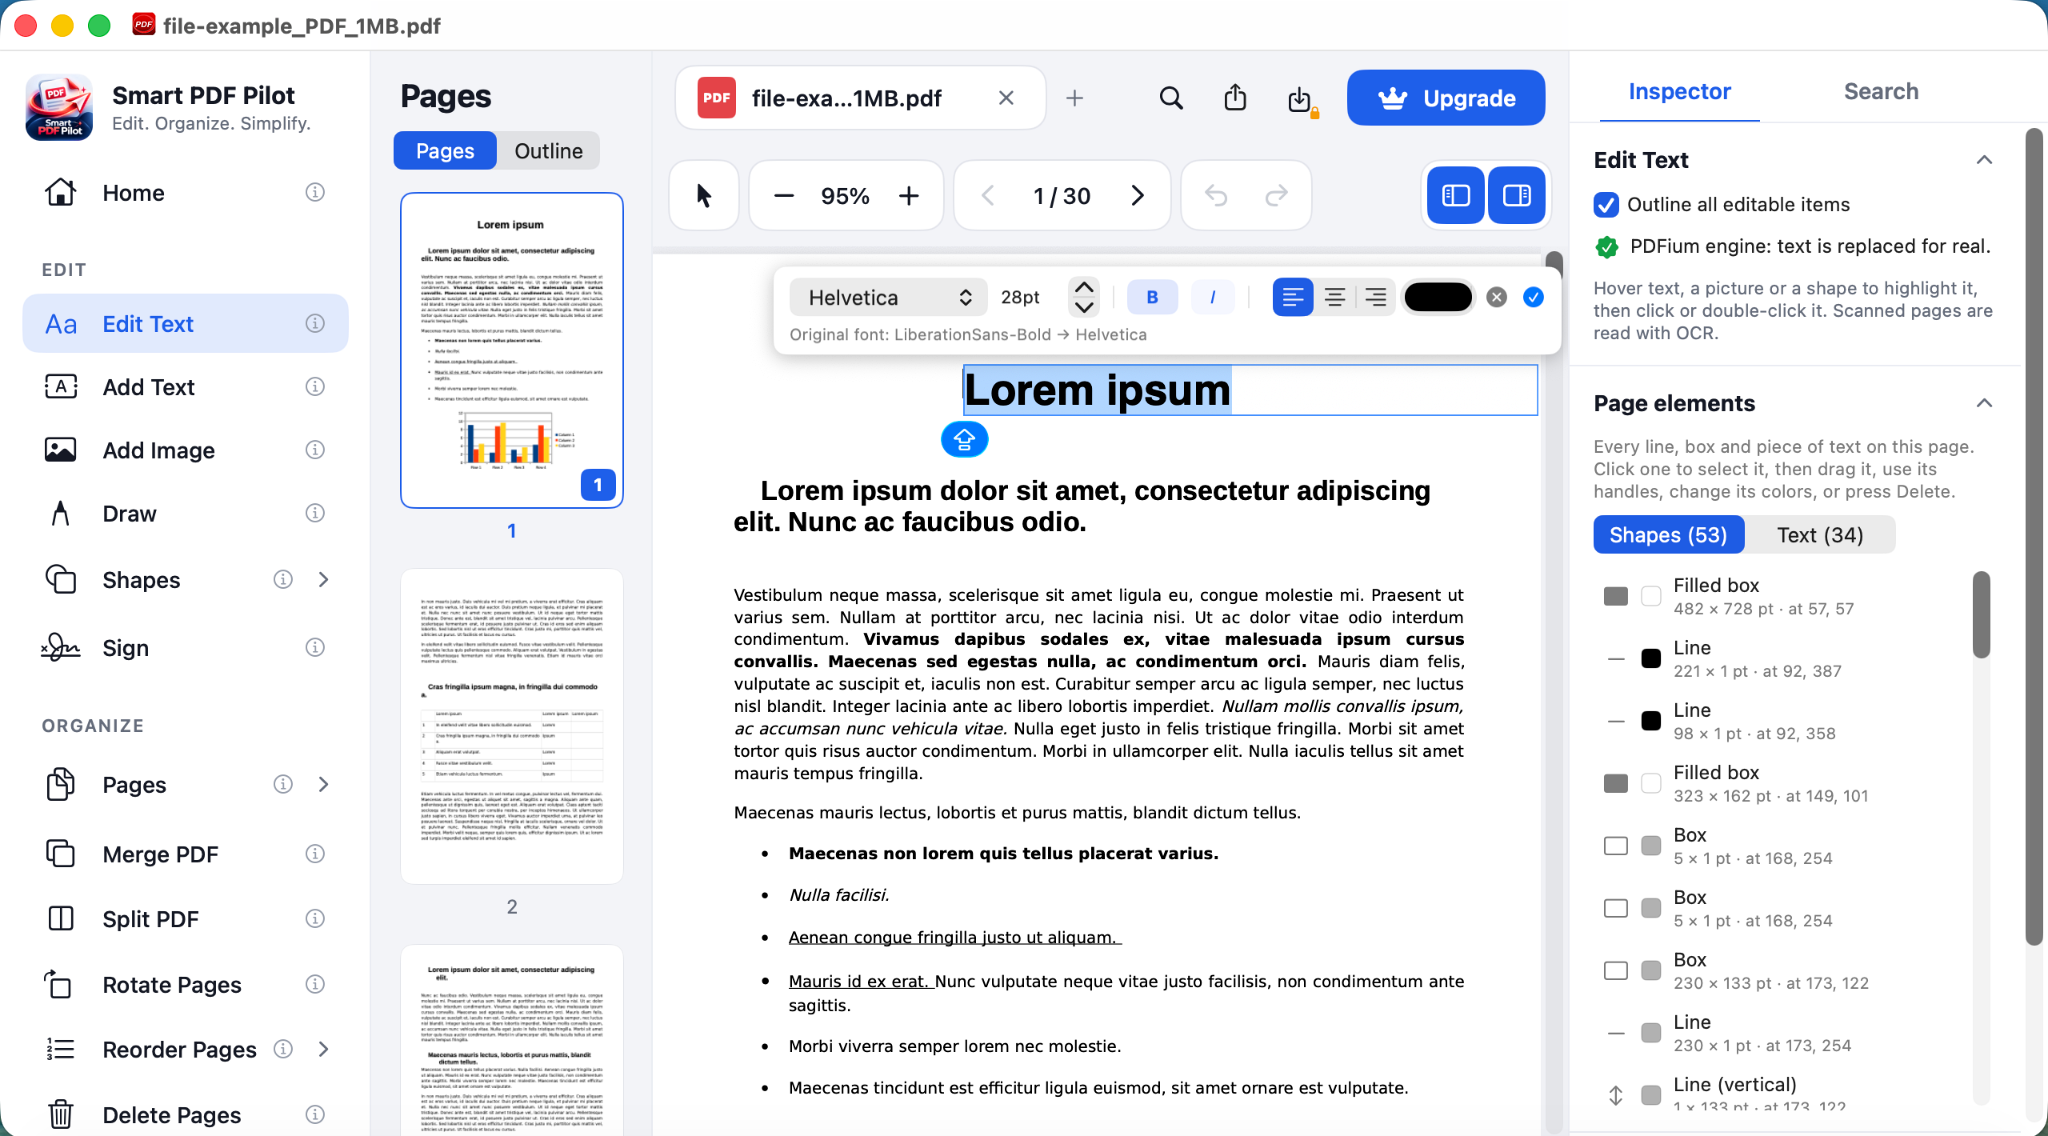Toggle italic formatting button
The image size is (2048, 1136).
tap(1212, 297)
